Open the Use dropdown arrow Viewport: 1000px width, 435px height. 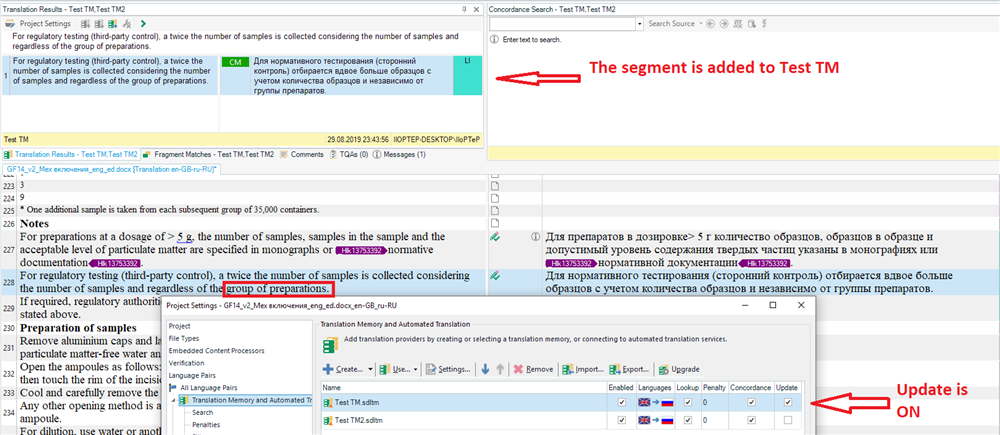(x=415, y=369)
